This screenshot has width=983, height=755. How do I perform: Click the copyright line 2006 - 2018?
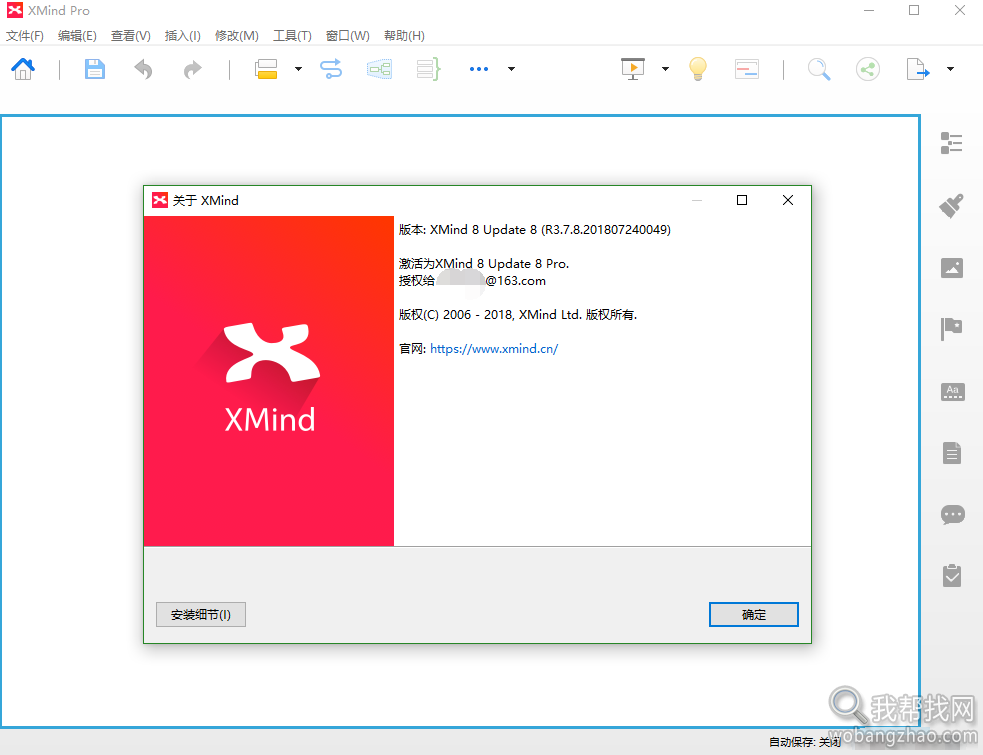pos(518,315)
